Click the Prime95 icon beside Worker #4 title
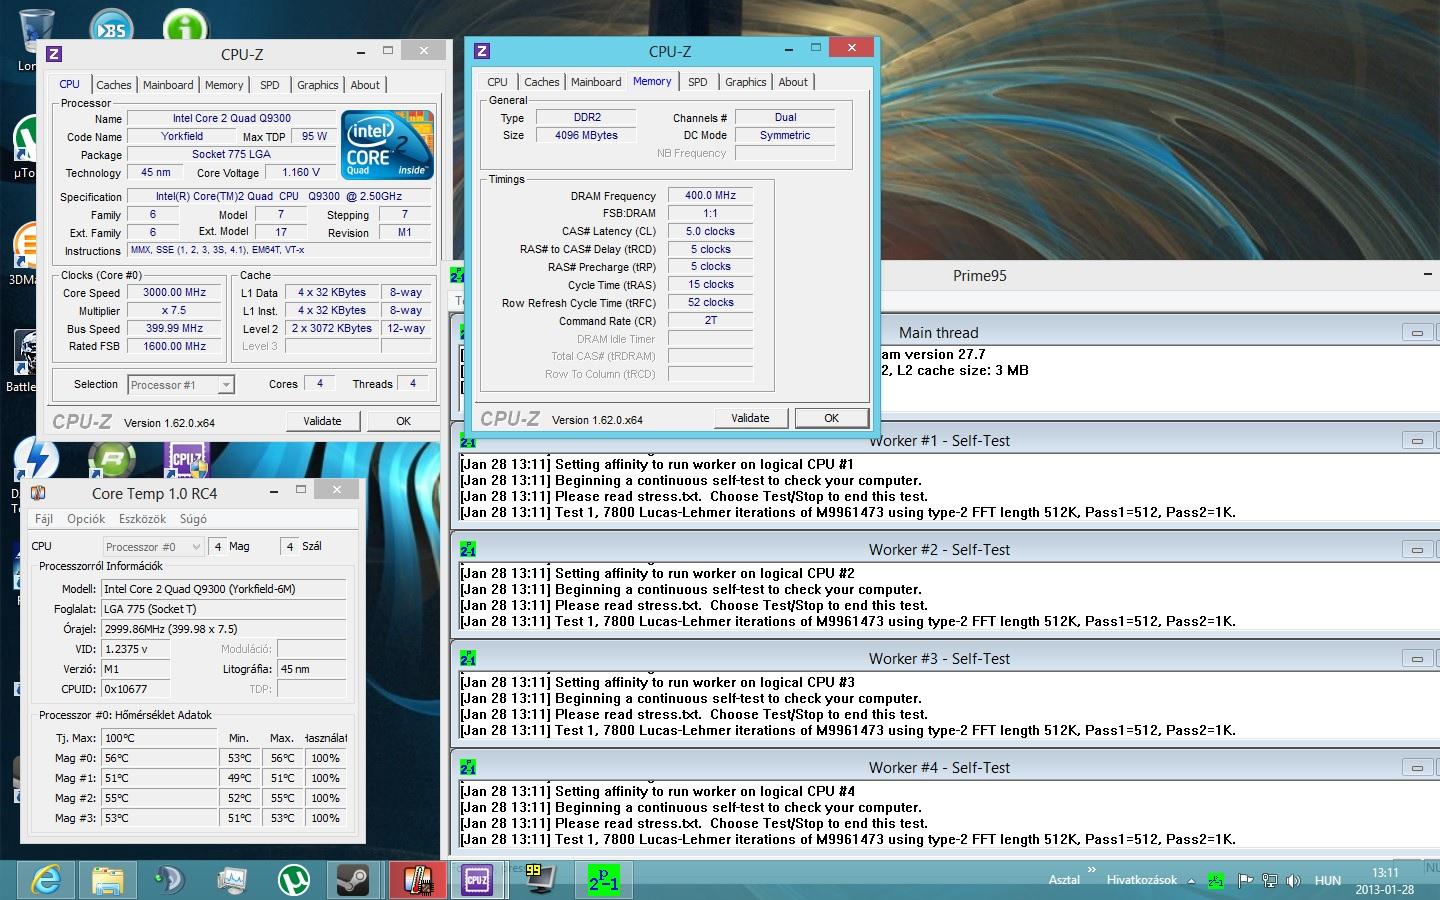 (x=468, y=767)
